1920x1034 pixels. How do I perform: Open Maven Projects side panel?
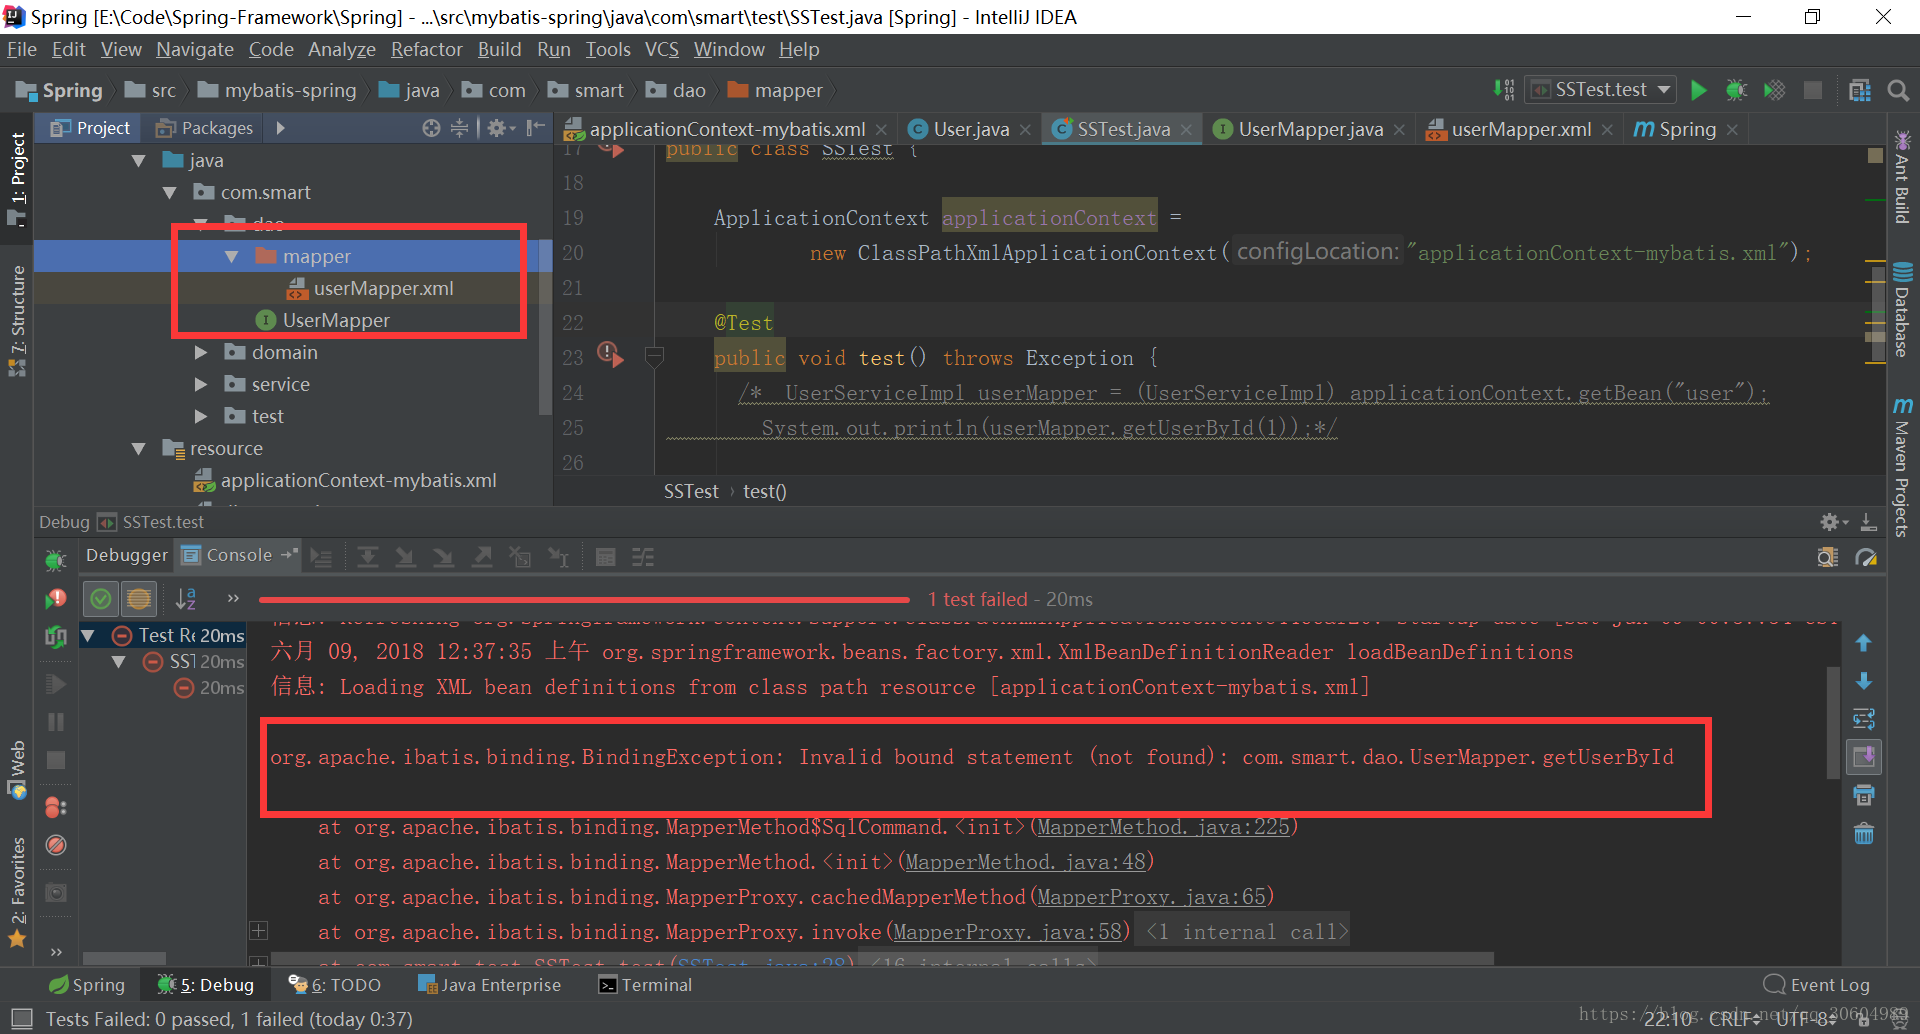pos(1902,466)
